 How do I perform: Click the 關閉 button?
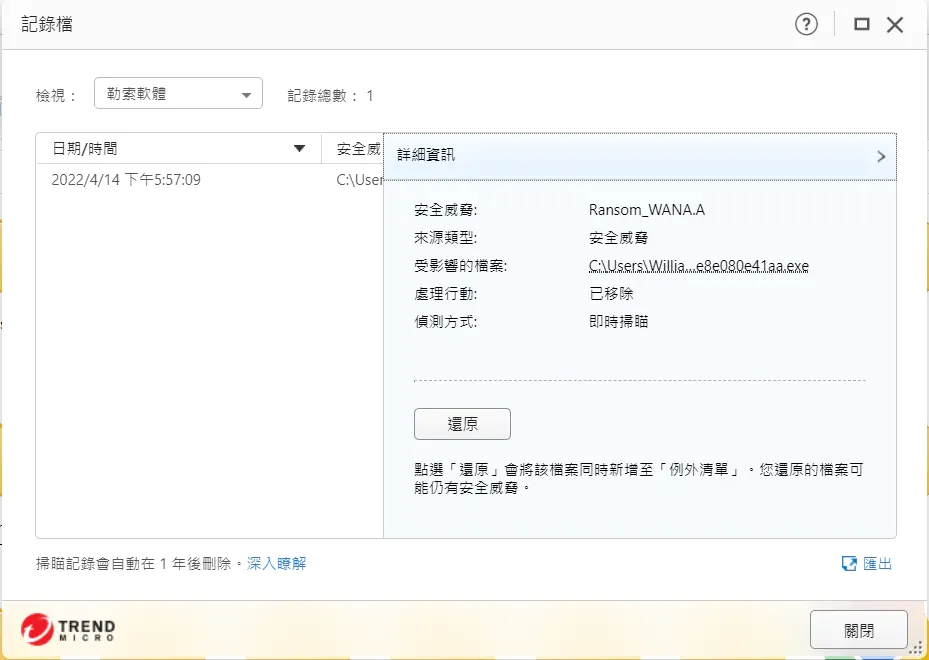(x=858, y=630)
